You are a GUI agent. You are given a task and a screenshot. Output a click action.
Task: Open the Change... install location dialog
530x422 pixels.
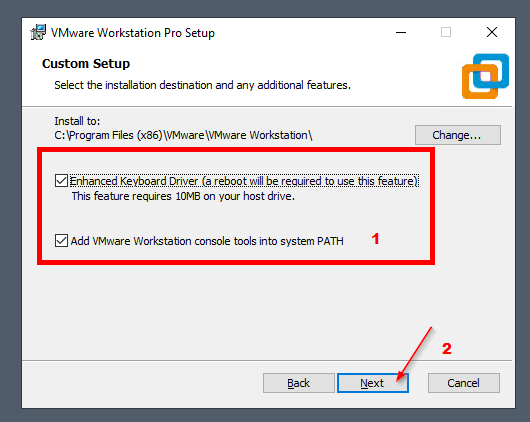click(458, 135)
